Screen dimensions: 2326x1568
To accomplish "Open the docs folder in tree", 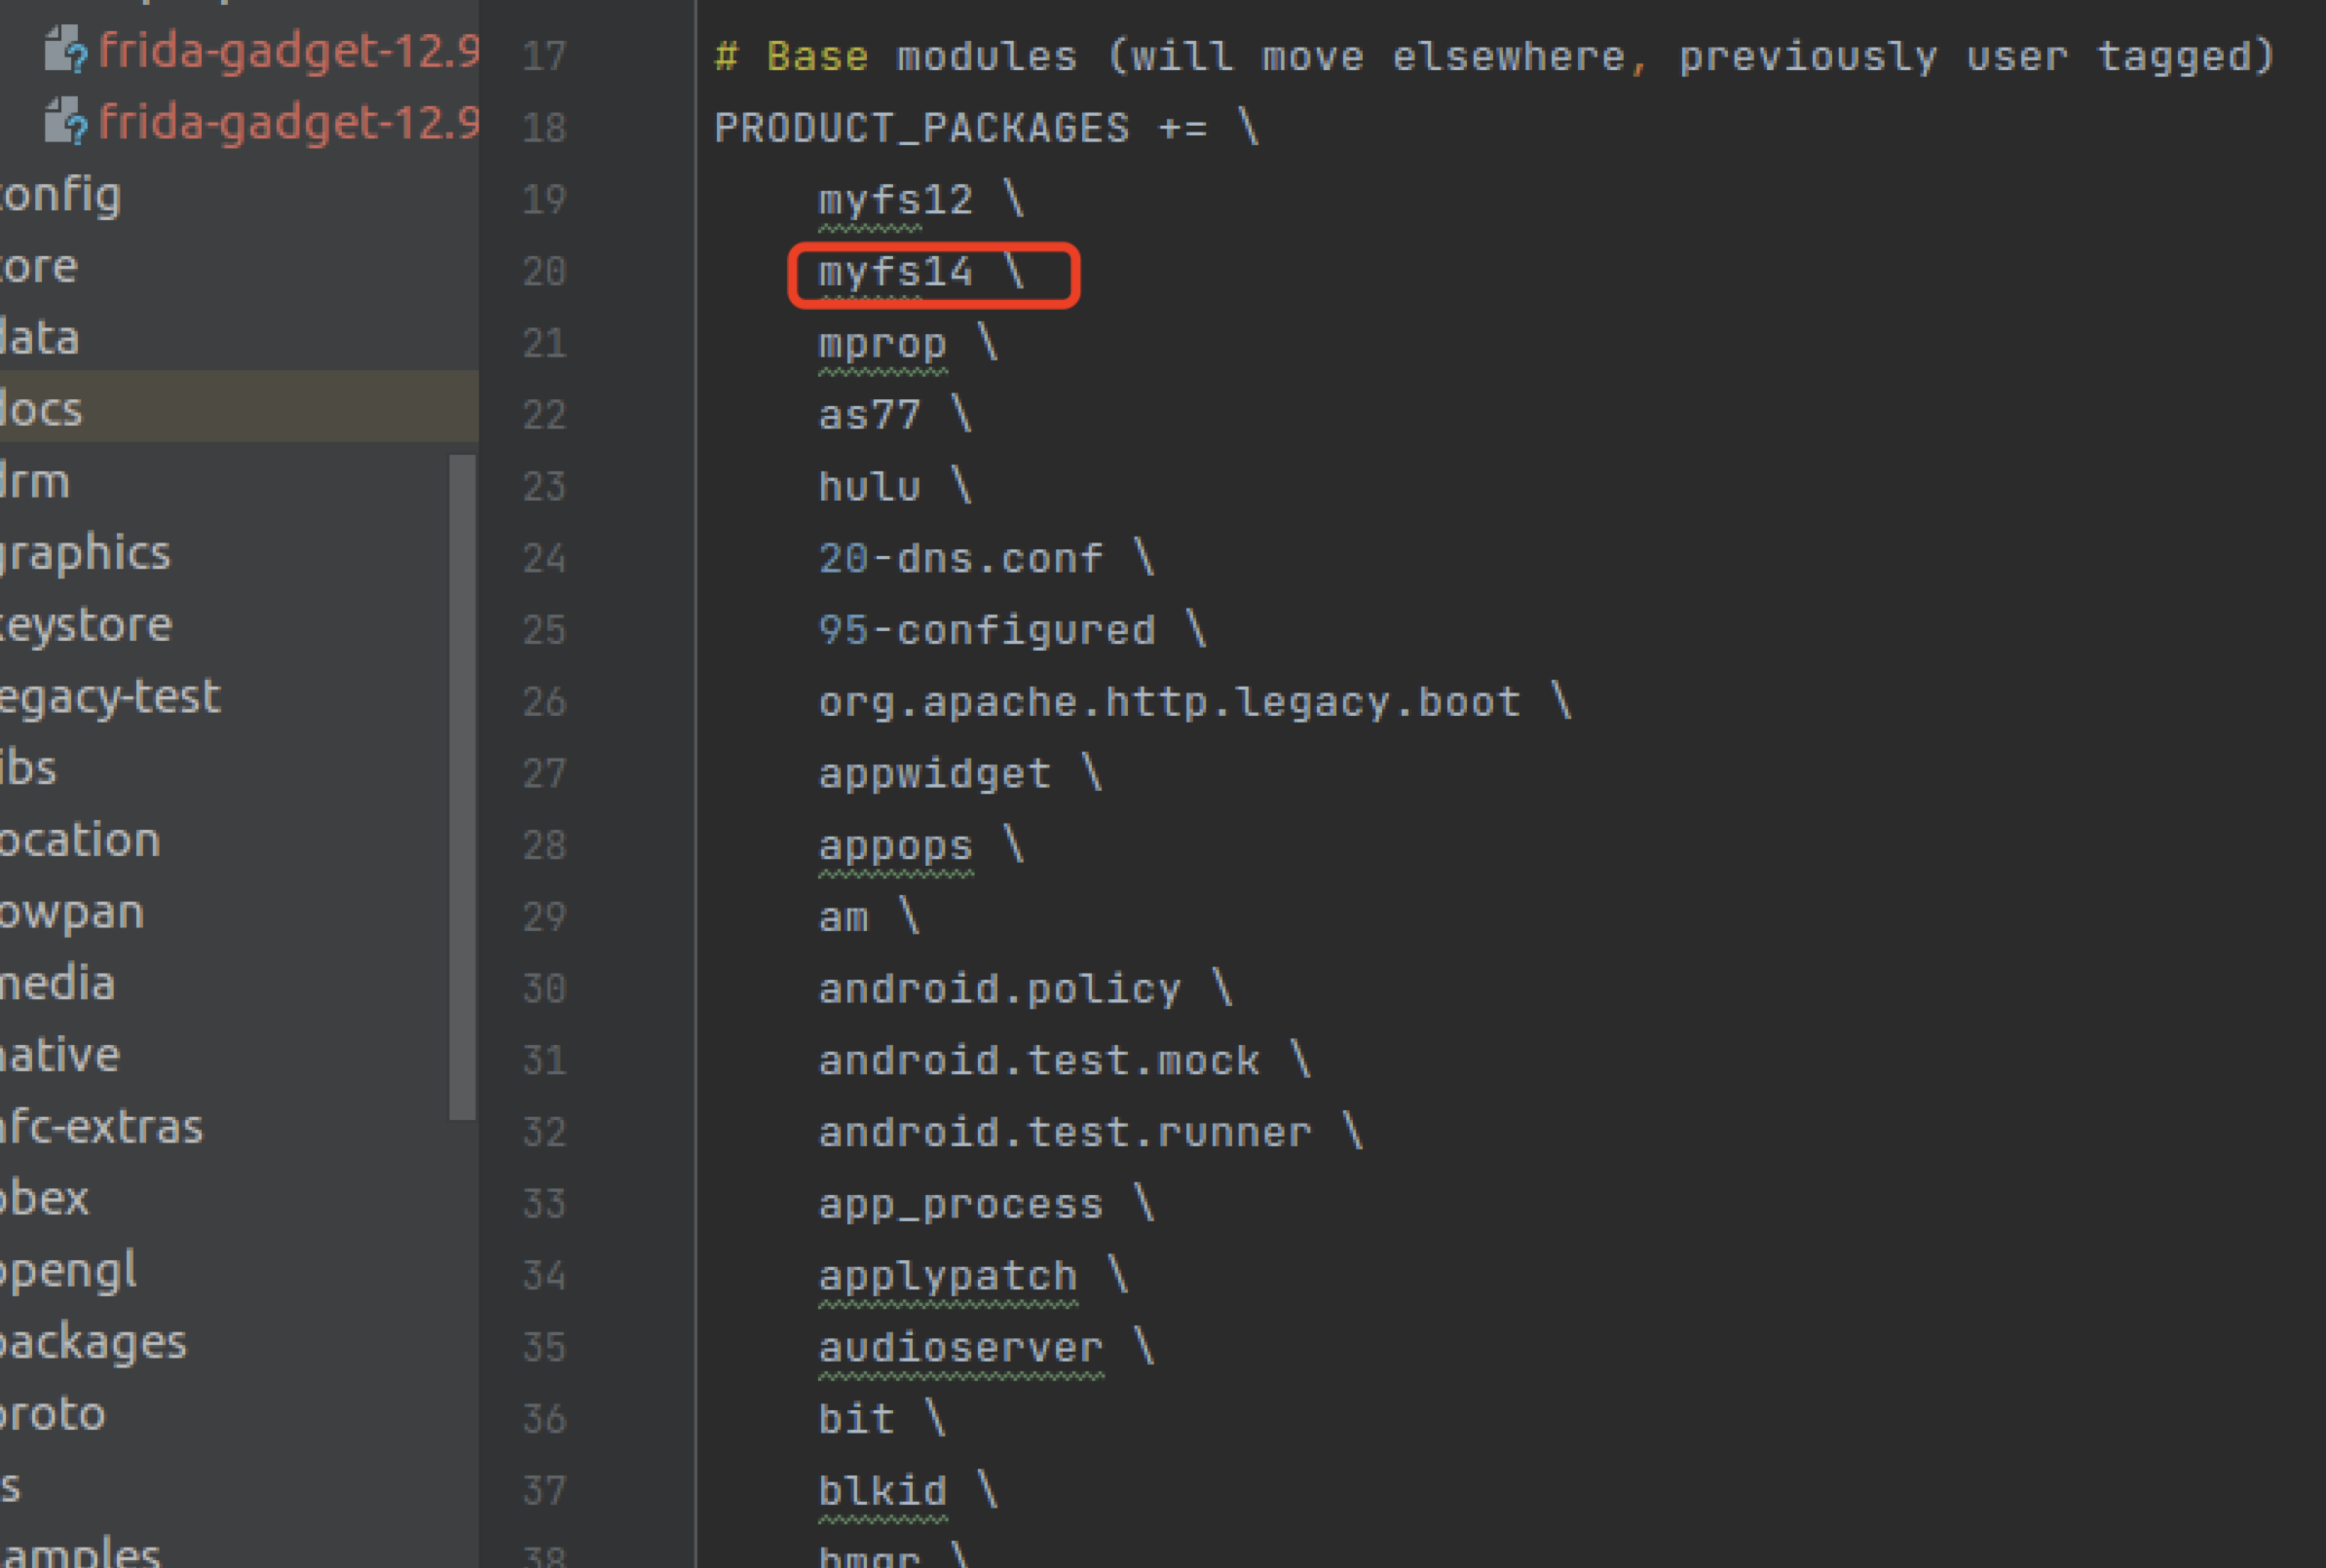I will coord(42,409).
